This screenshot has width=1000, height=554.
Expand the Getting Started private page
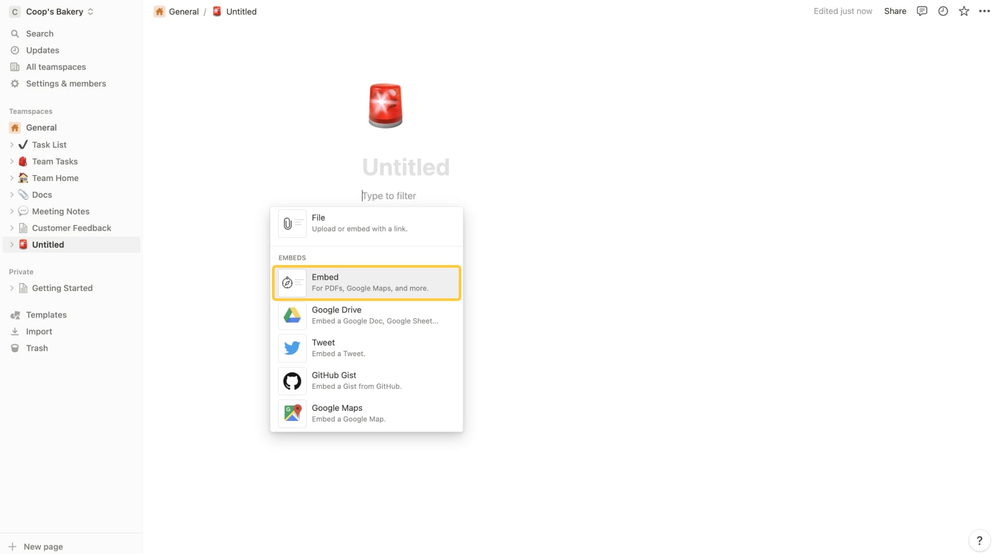point(12,288)
